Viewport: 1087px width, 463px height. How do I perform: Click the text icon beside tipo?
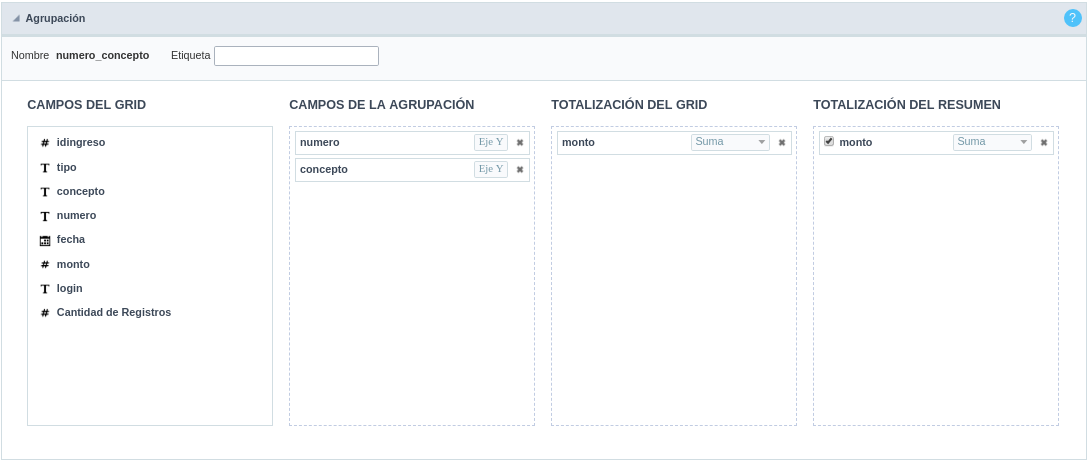44,168
